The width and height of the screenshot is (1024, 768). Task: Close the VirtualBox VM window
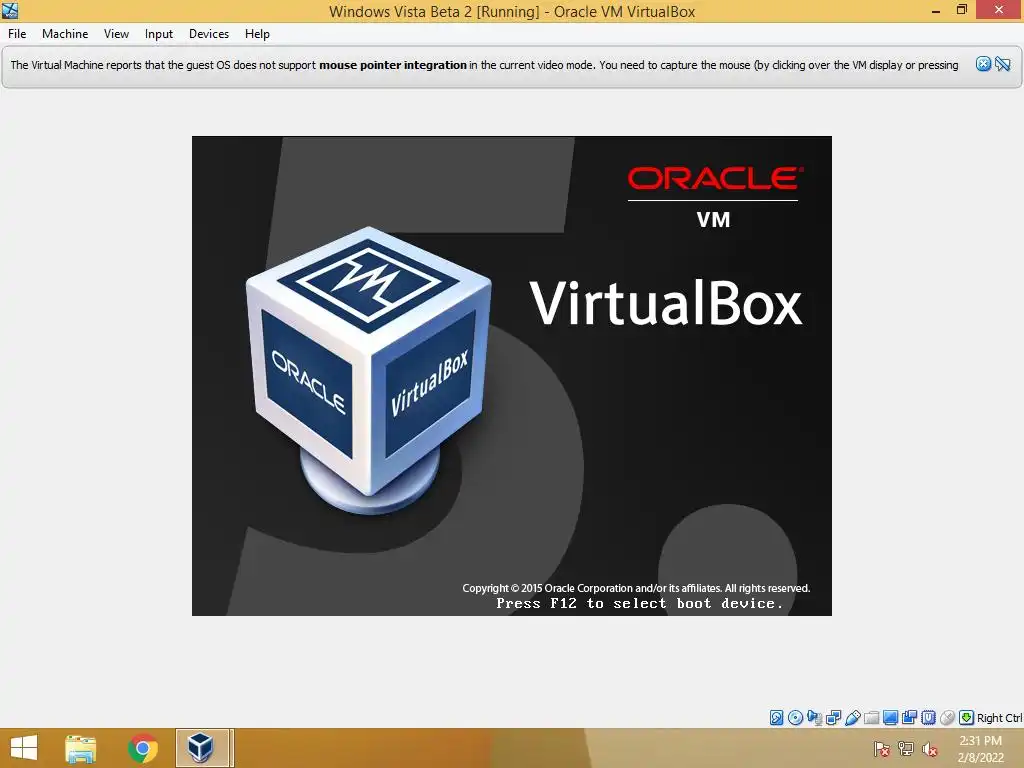999,10
